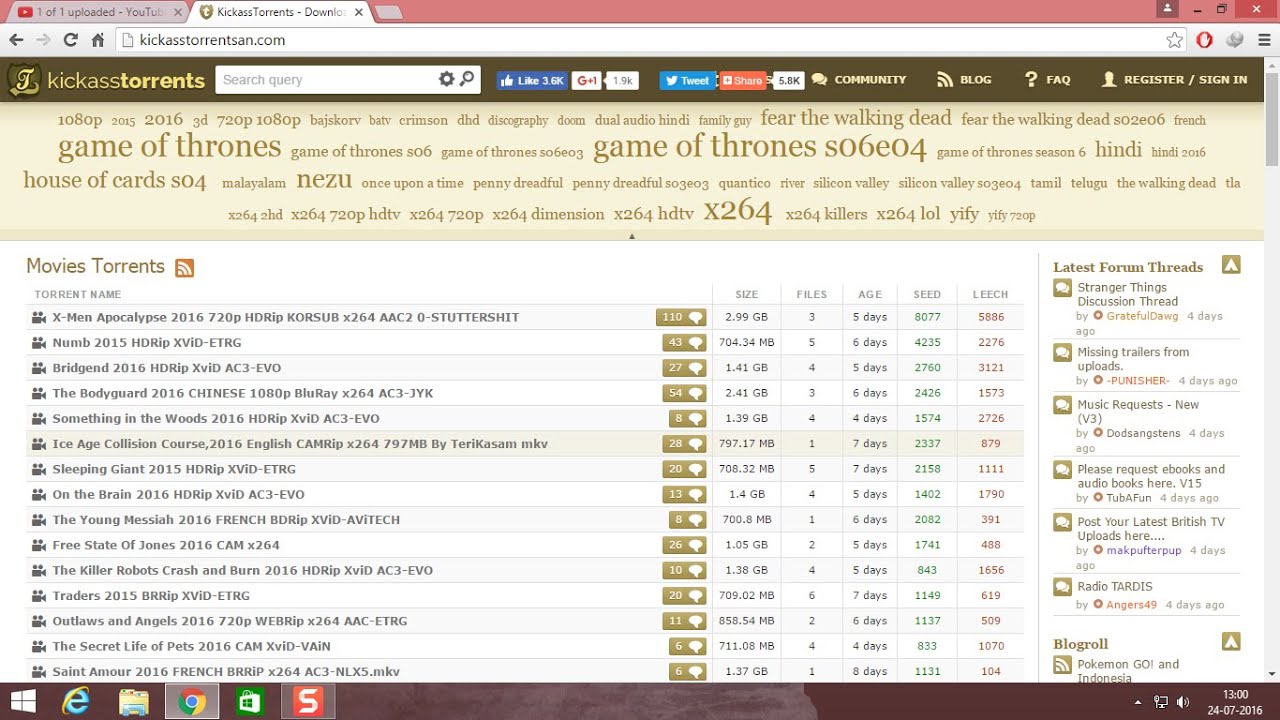Click the 'yify' tag
This screenshot has height=720, width=1280.
click(x=964, y=214)
